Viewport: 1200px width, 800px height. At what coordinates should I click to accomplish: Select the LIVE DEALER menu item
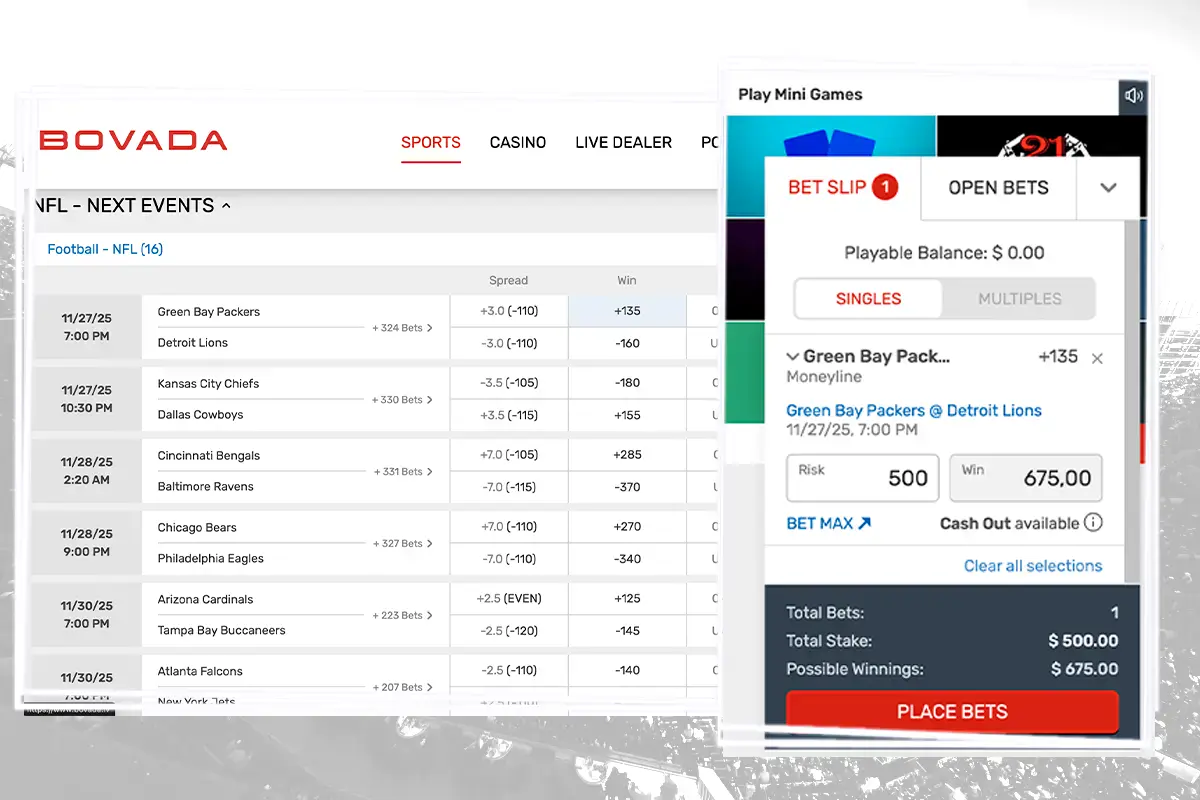point(623,142)
